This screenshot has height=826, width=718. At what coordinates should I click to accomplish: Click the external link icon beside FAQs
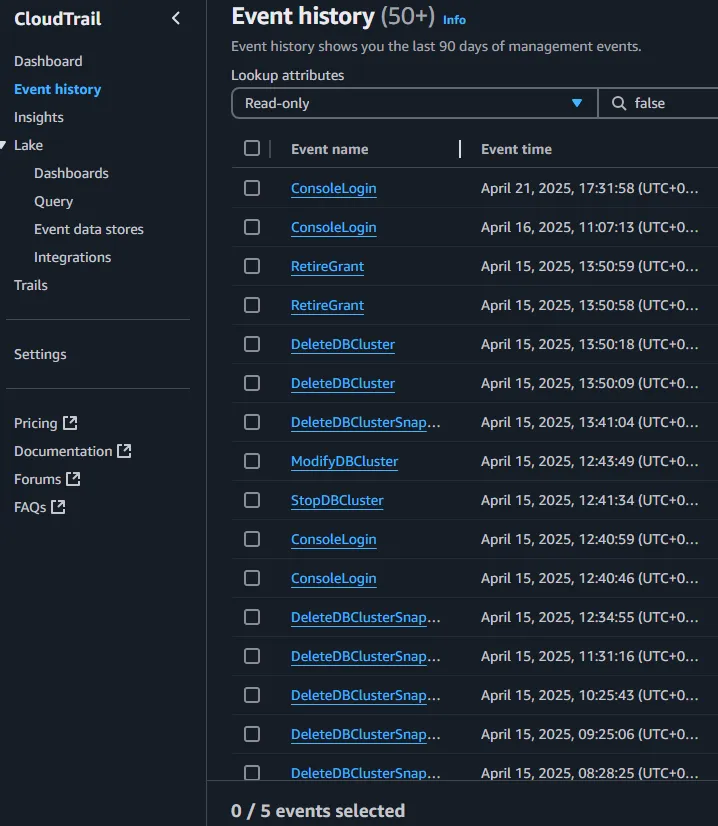click(x=58, y=507)
